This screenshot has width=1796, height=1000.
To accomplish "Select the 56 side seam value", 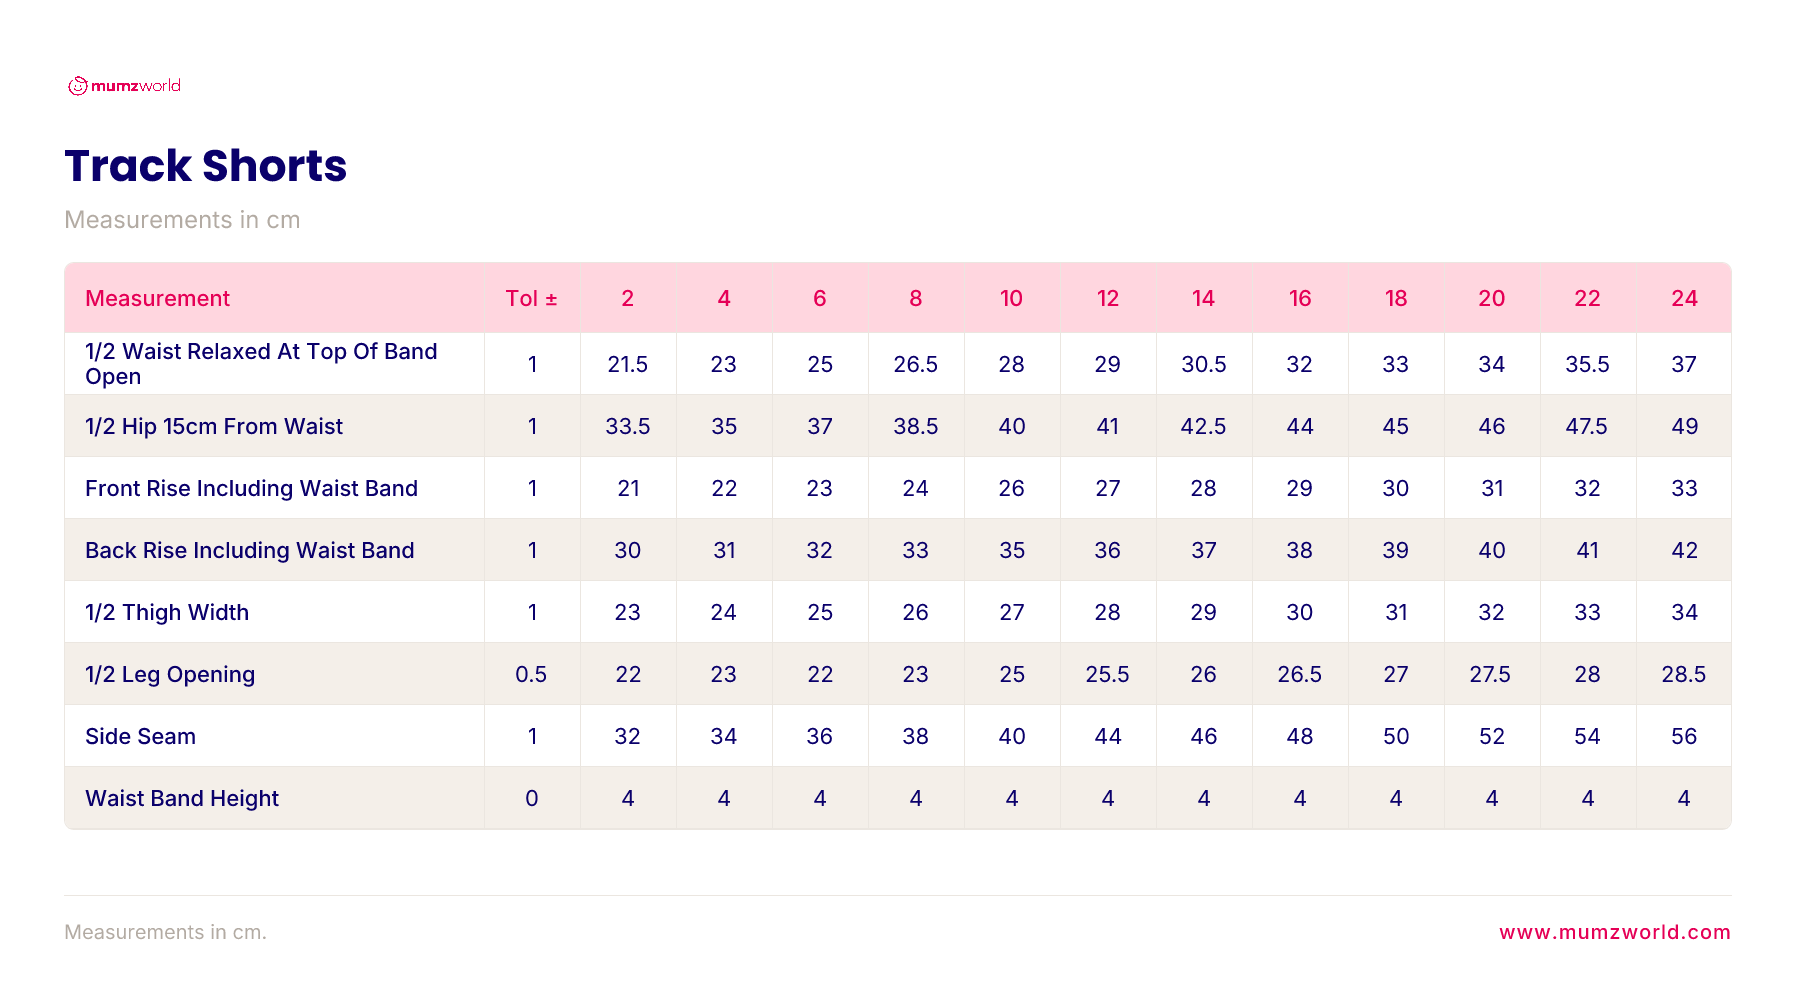I will coord(1684,736).
